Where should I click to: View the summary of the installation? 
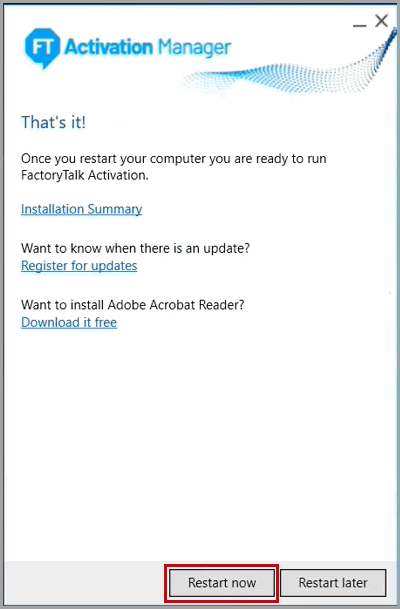pyautogui.click(x=82, y=209)
